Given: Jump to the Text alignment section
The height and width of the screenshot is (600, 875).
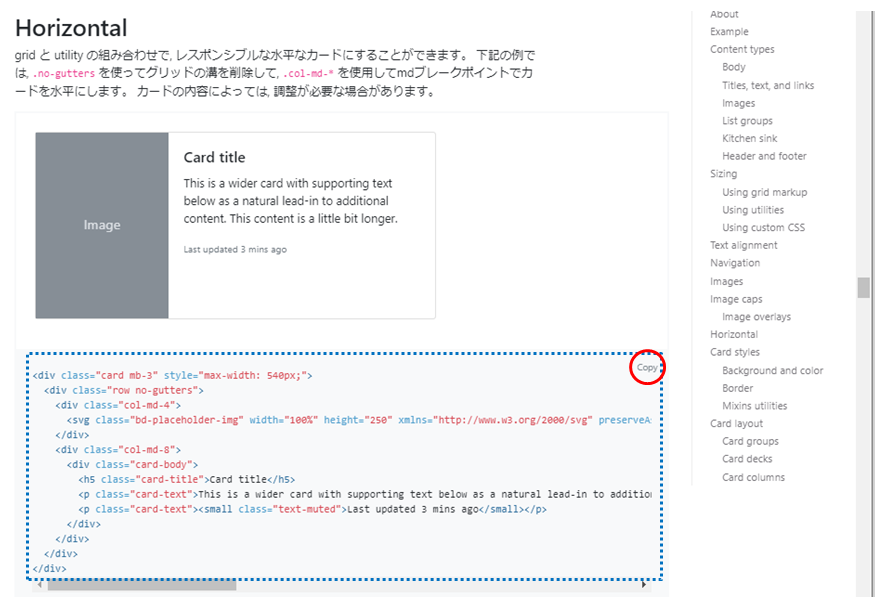Looking at the screenshot, I should click(743, 245).
